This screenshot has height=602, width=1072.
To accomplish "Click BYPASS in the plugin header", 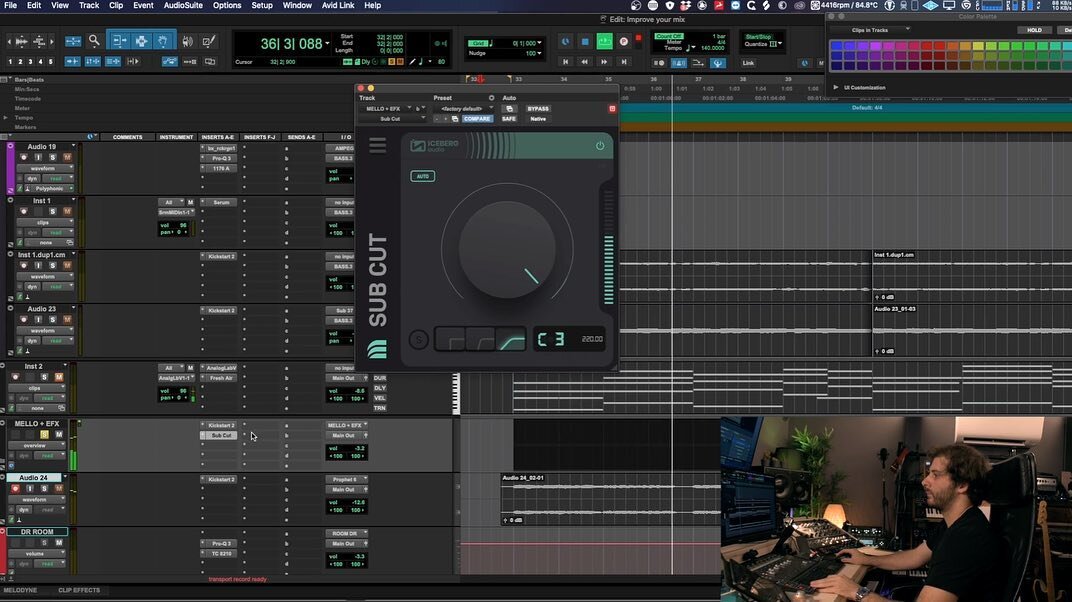I will point(538,109).
